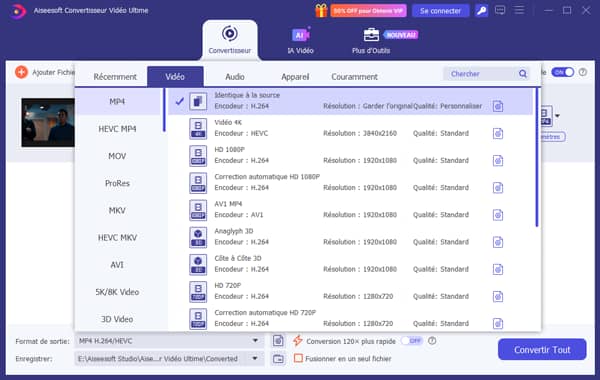Open settings gear for HD 720P
The width and height of the screenshot is (600, 380).
(x=498, y=296)
